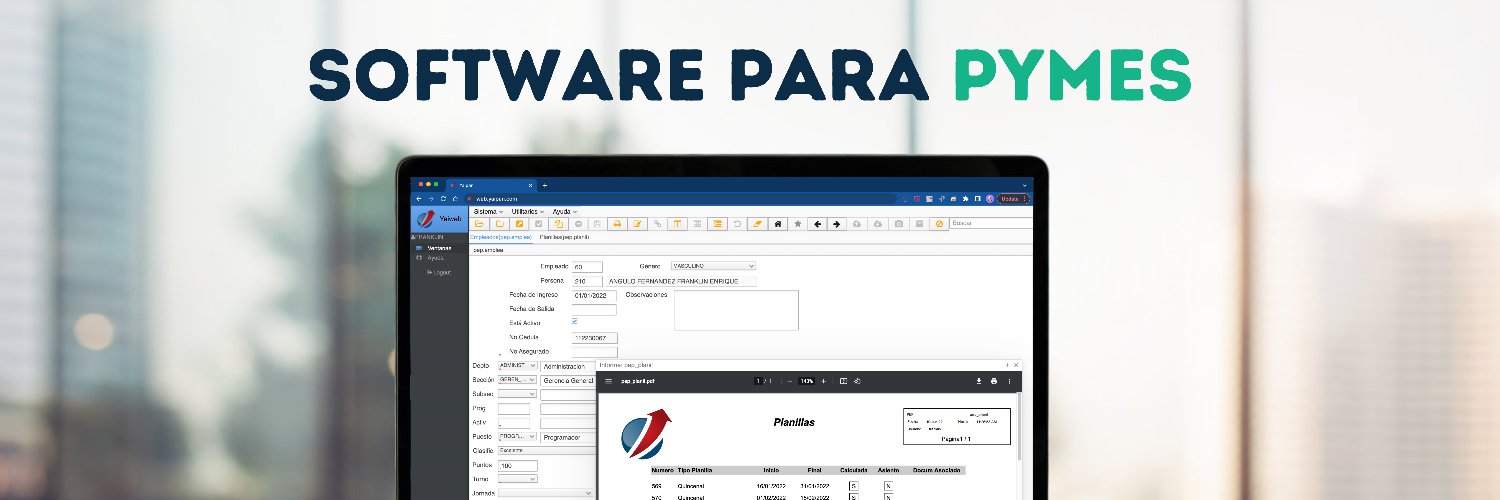Download the pep_planil.pdf file
Screen dimensions: 1500x500
[x=979, y=381]
